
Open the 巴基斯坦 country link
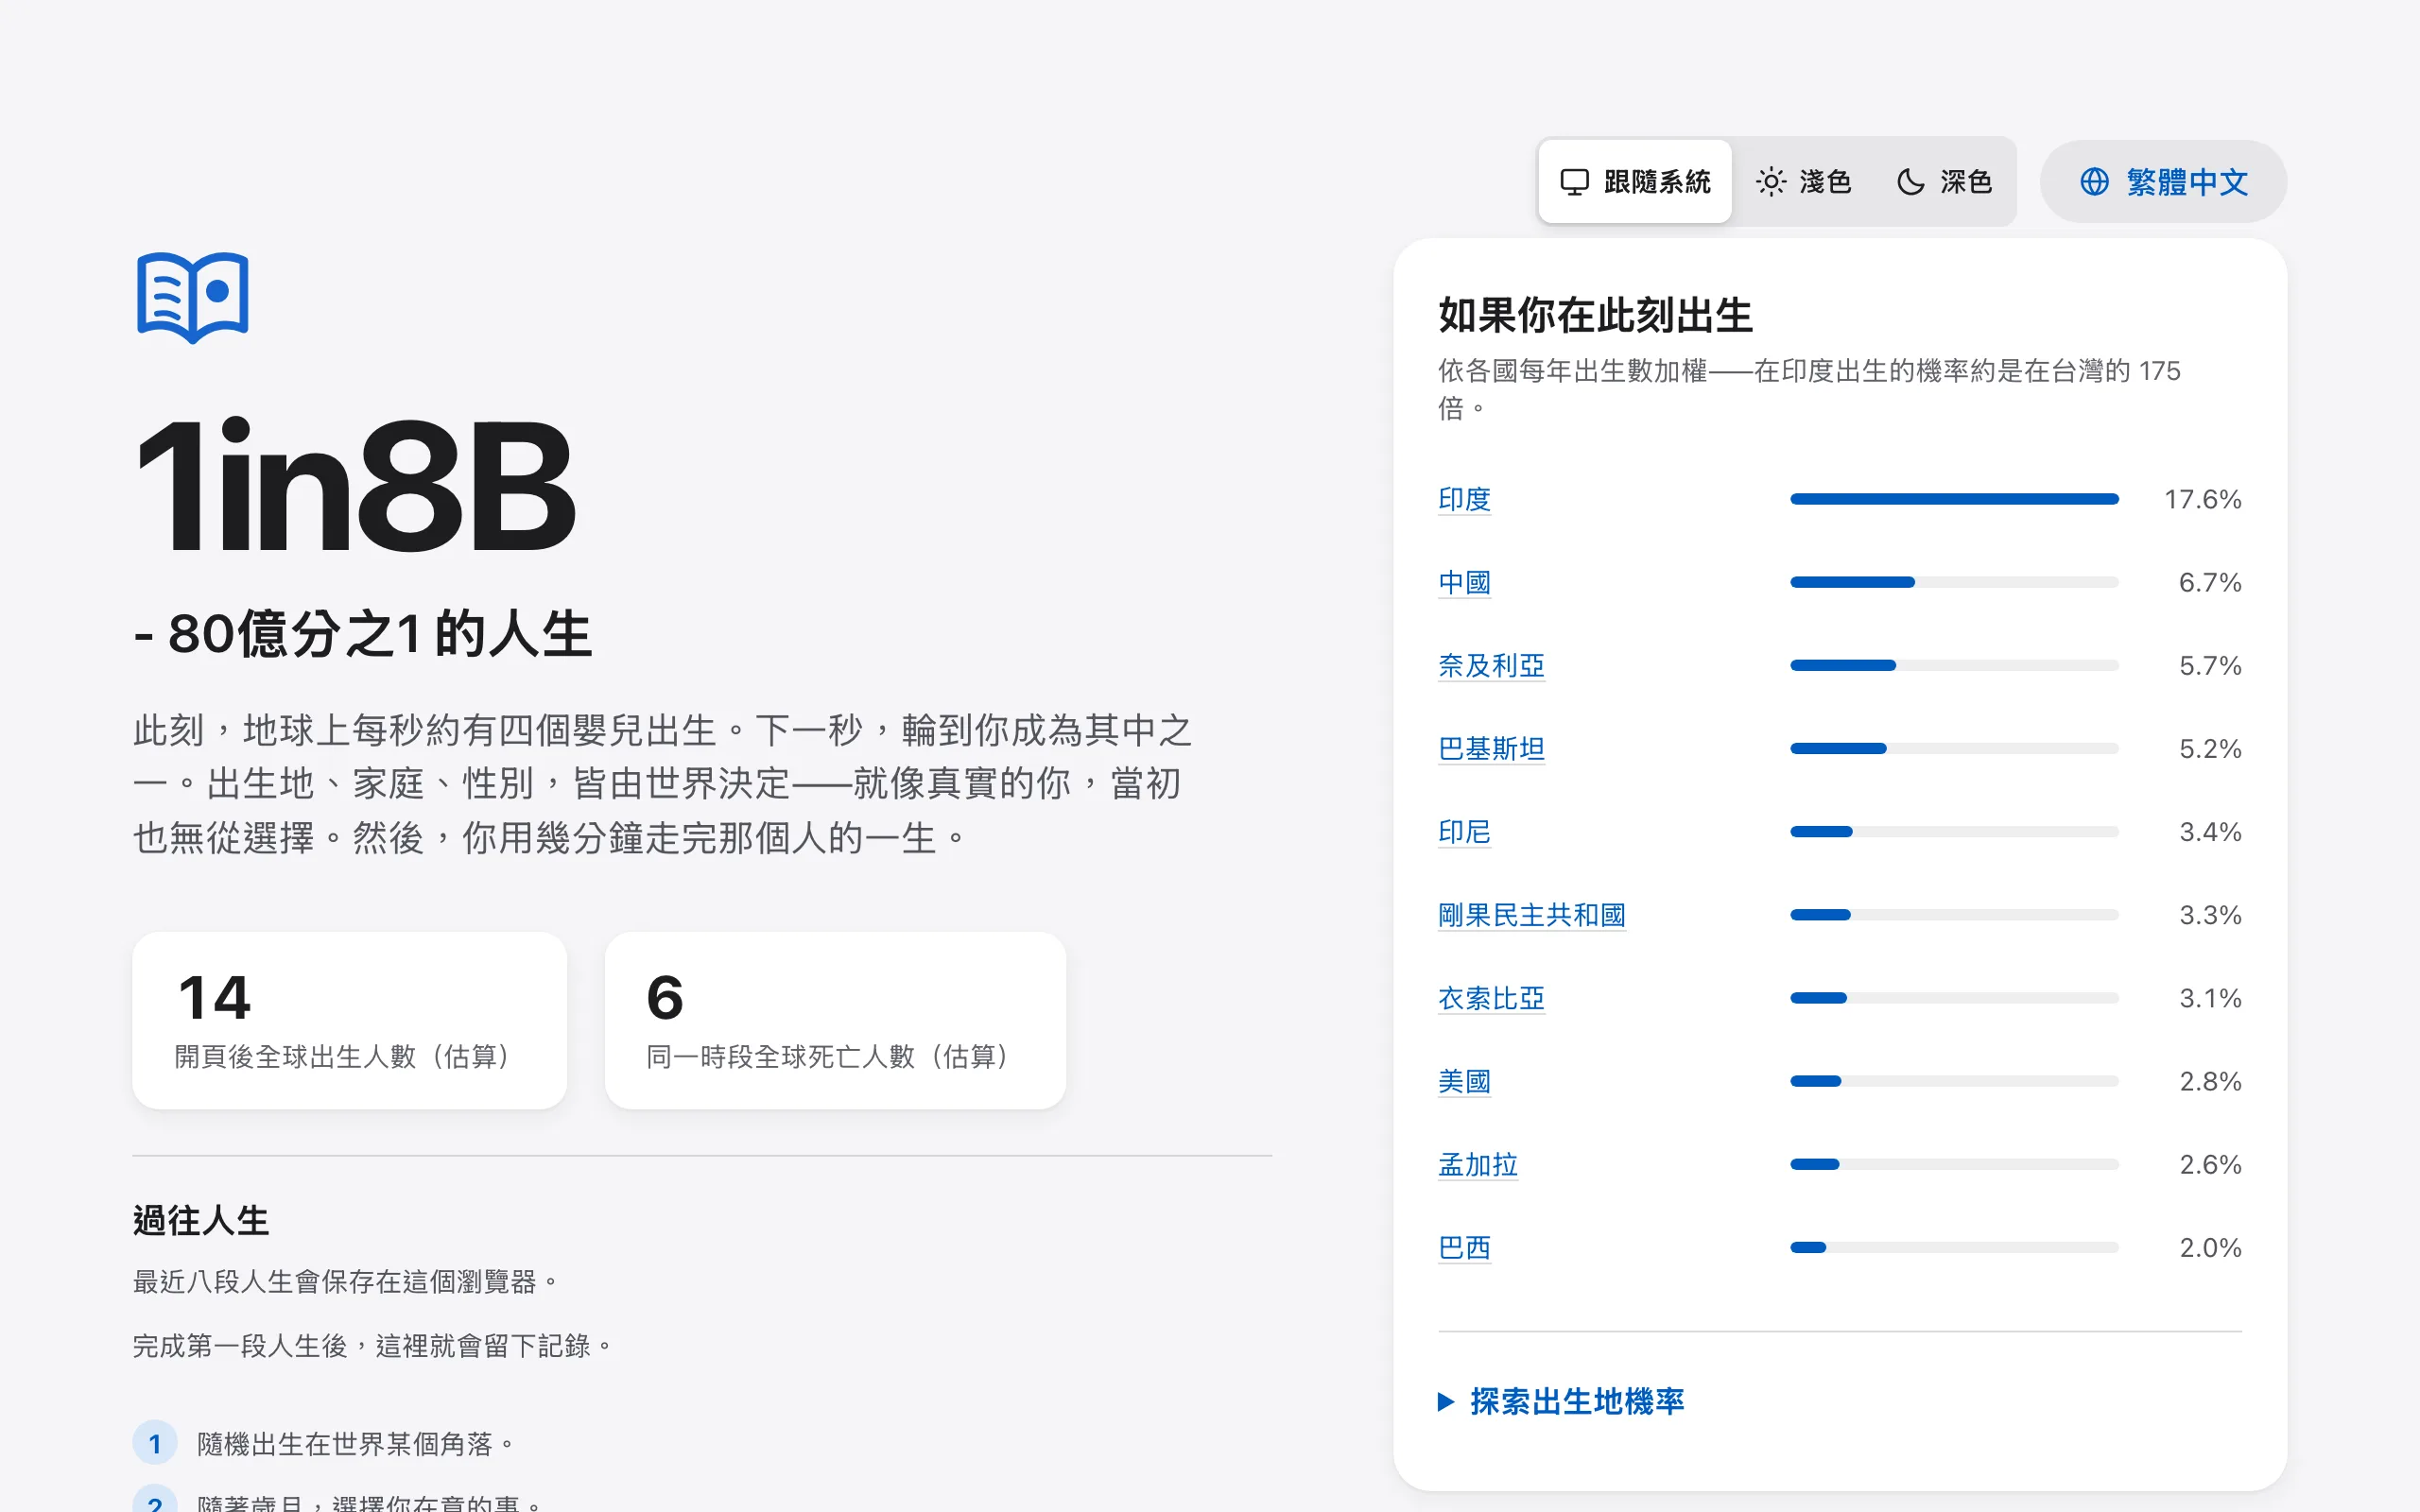click(x=1491, y=748)
